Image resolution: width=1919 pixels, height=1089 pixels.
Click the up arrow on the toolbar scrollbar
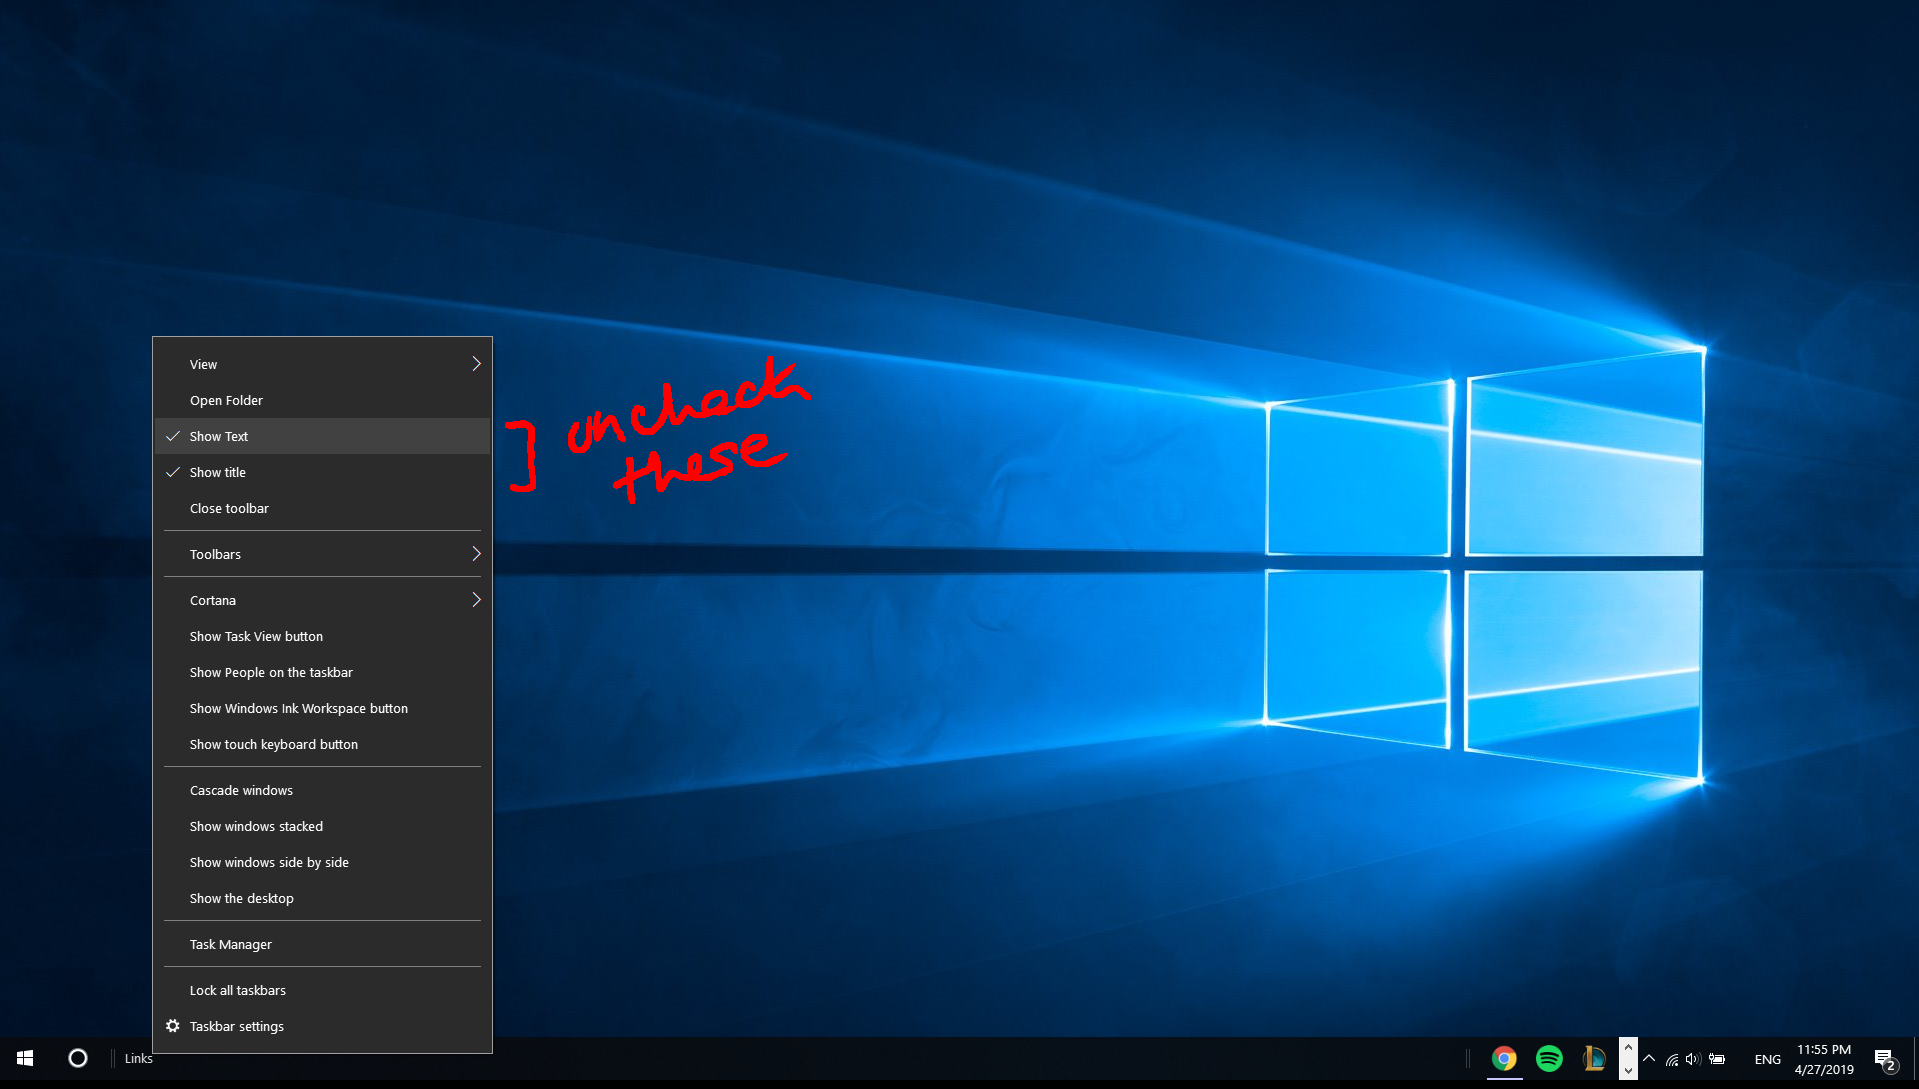click(1629, 1047)
